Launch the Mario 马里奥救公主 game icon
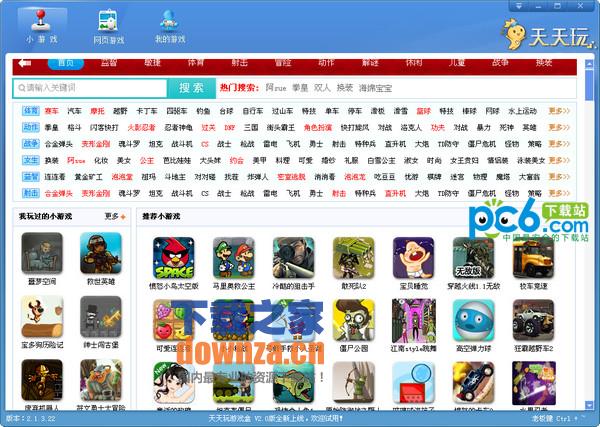 pyautogui.click(x=232, y=258)
